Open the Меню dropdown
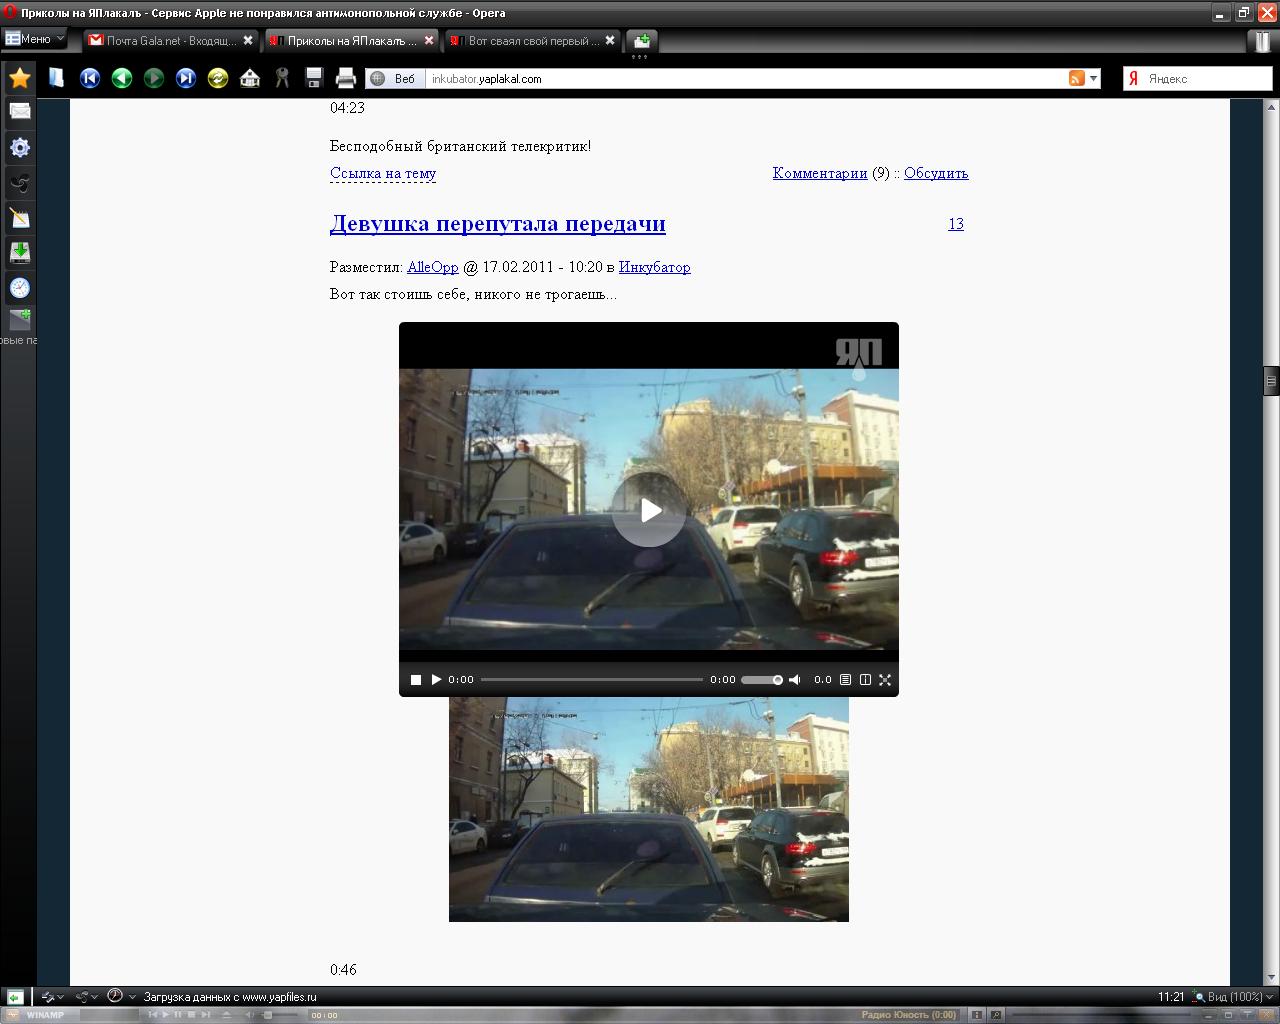Screen dimensions: 1280x1024 [x=35, y=39]
